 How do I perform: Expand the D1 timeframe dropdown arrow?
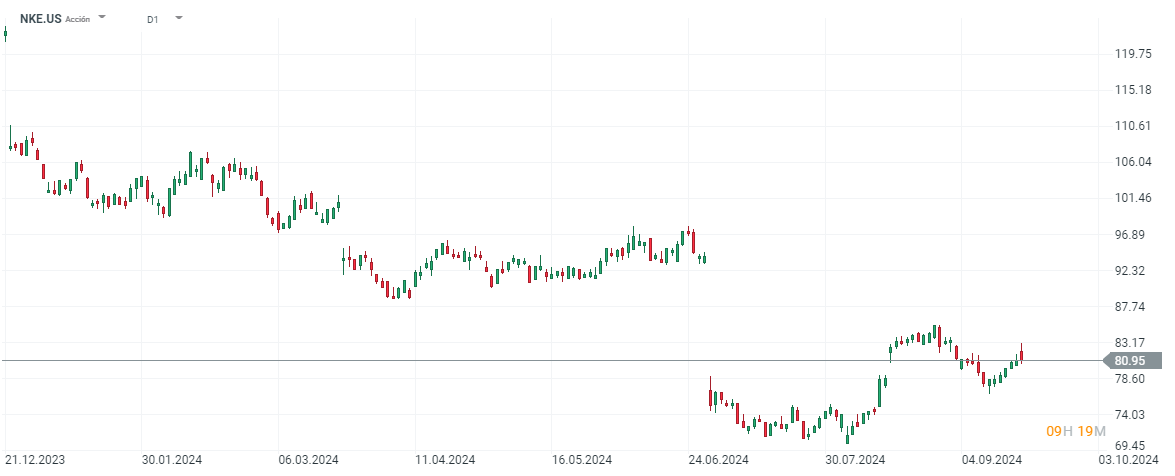click(x=178, y=18)
